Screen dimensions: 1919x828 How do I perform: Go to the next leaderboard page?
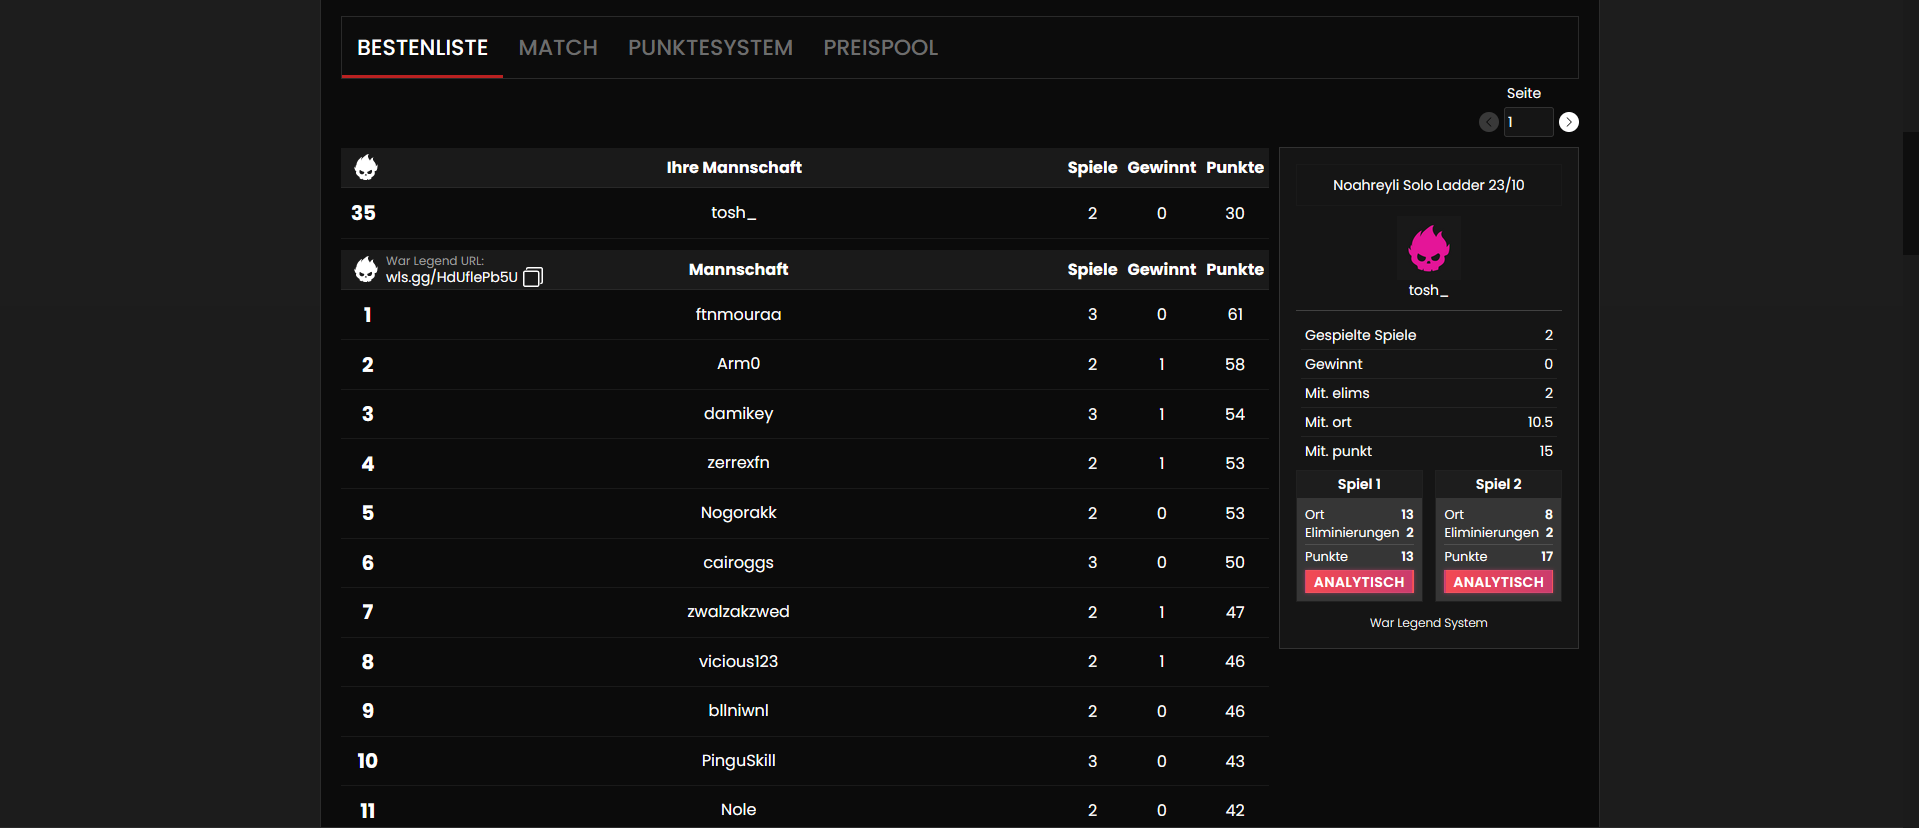pos(1569,122)
